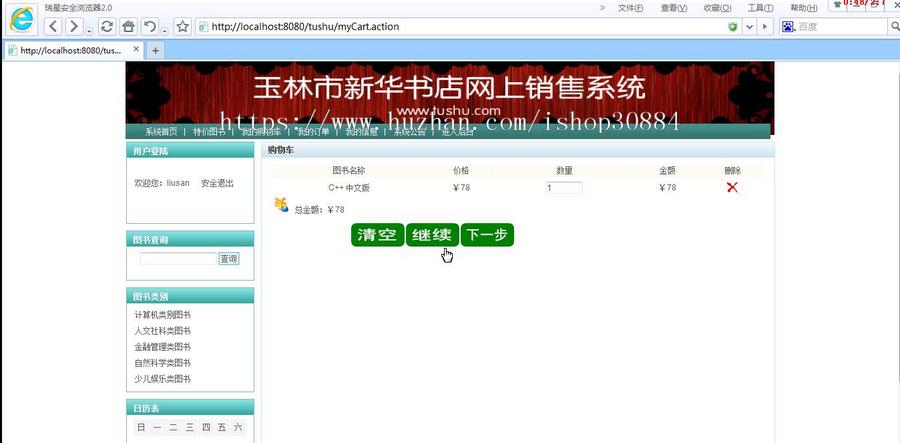Open a new tab with plus button
Image resolution: width=900 pixels, height=443 pixels.
(x=155, y=50)
